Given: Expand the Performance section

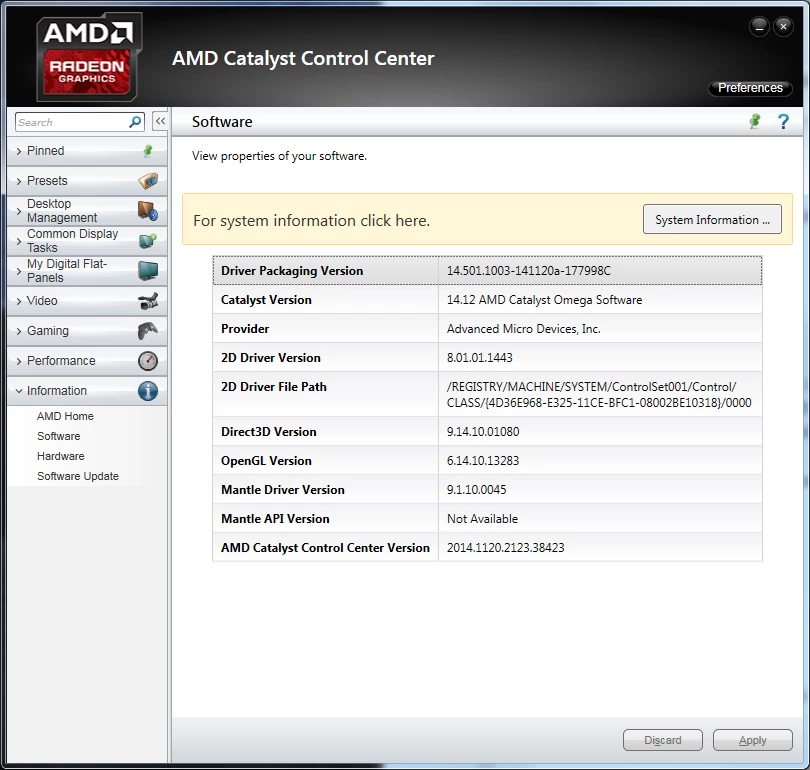Looking at the screenshot, I should tap(87, 360).
